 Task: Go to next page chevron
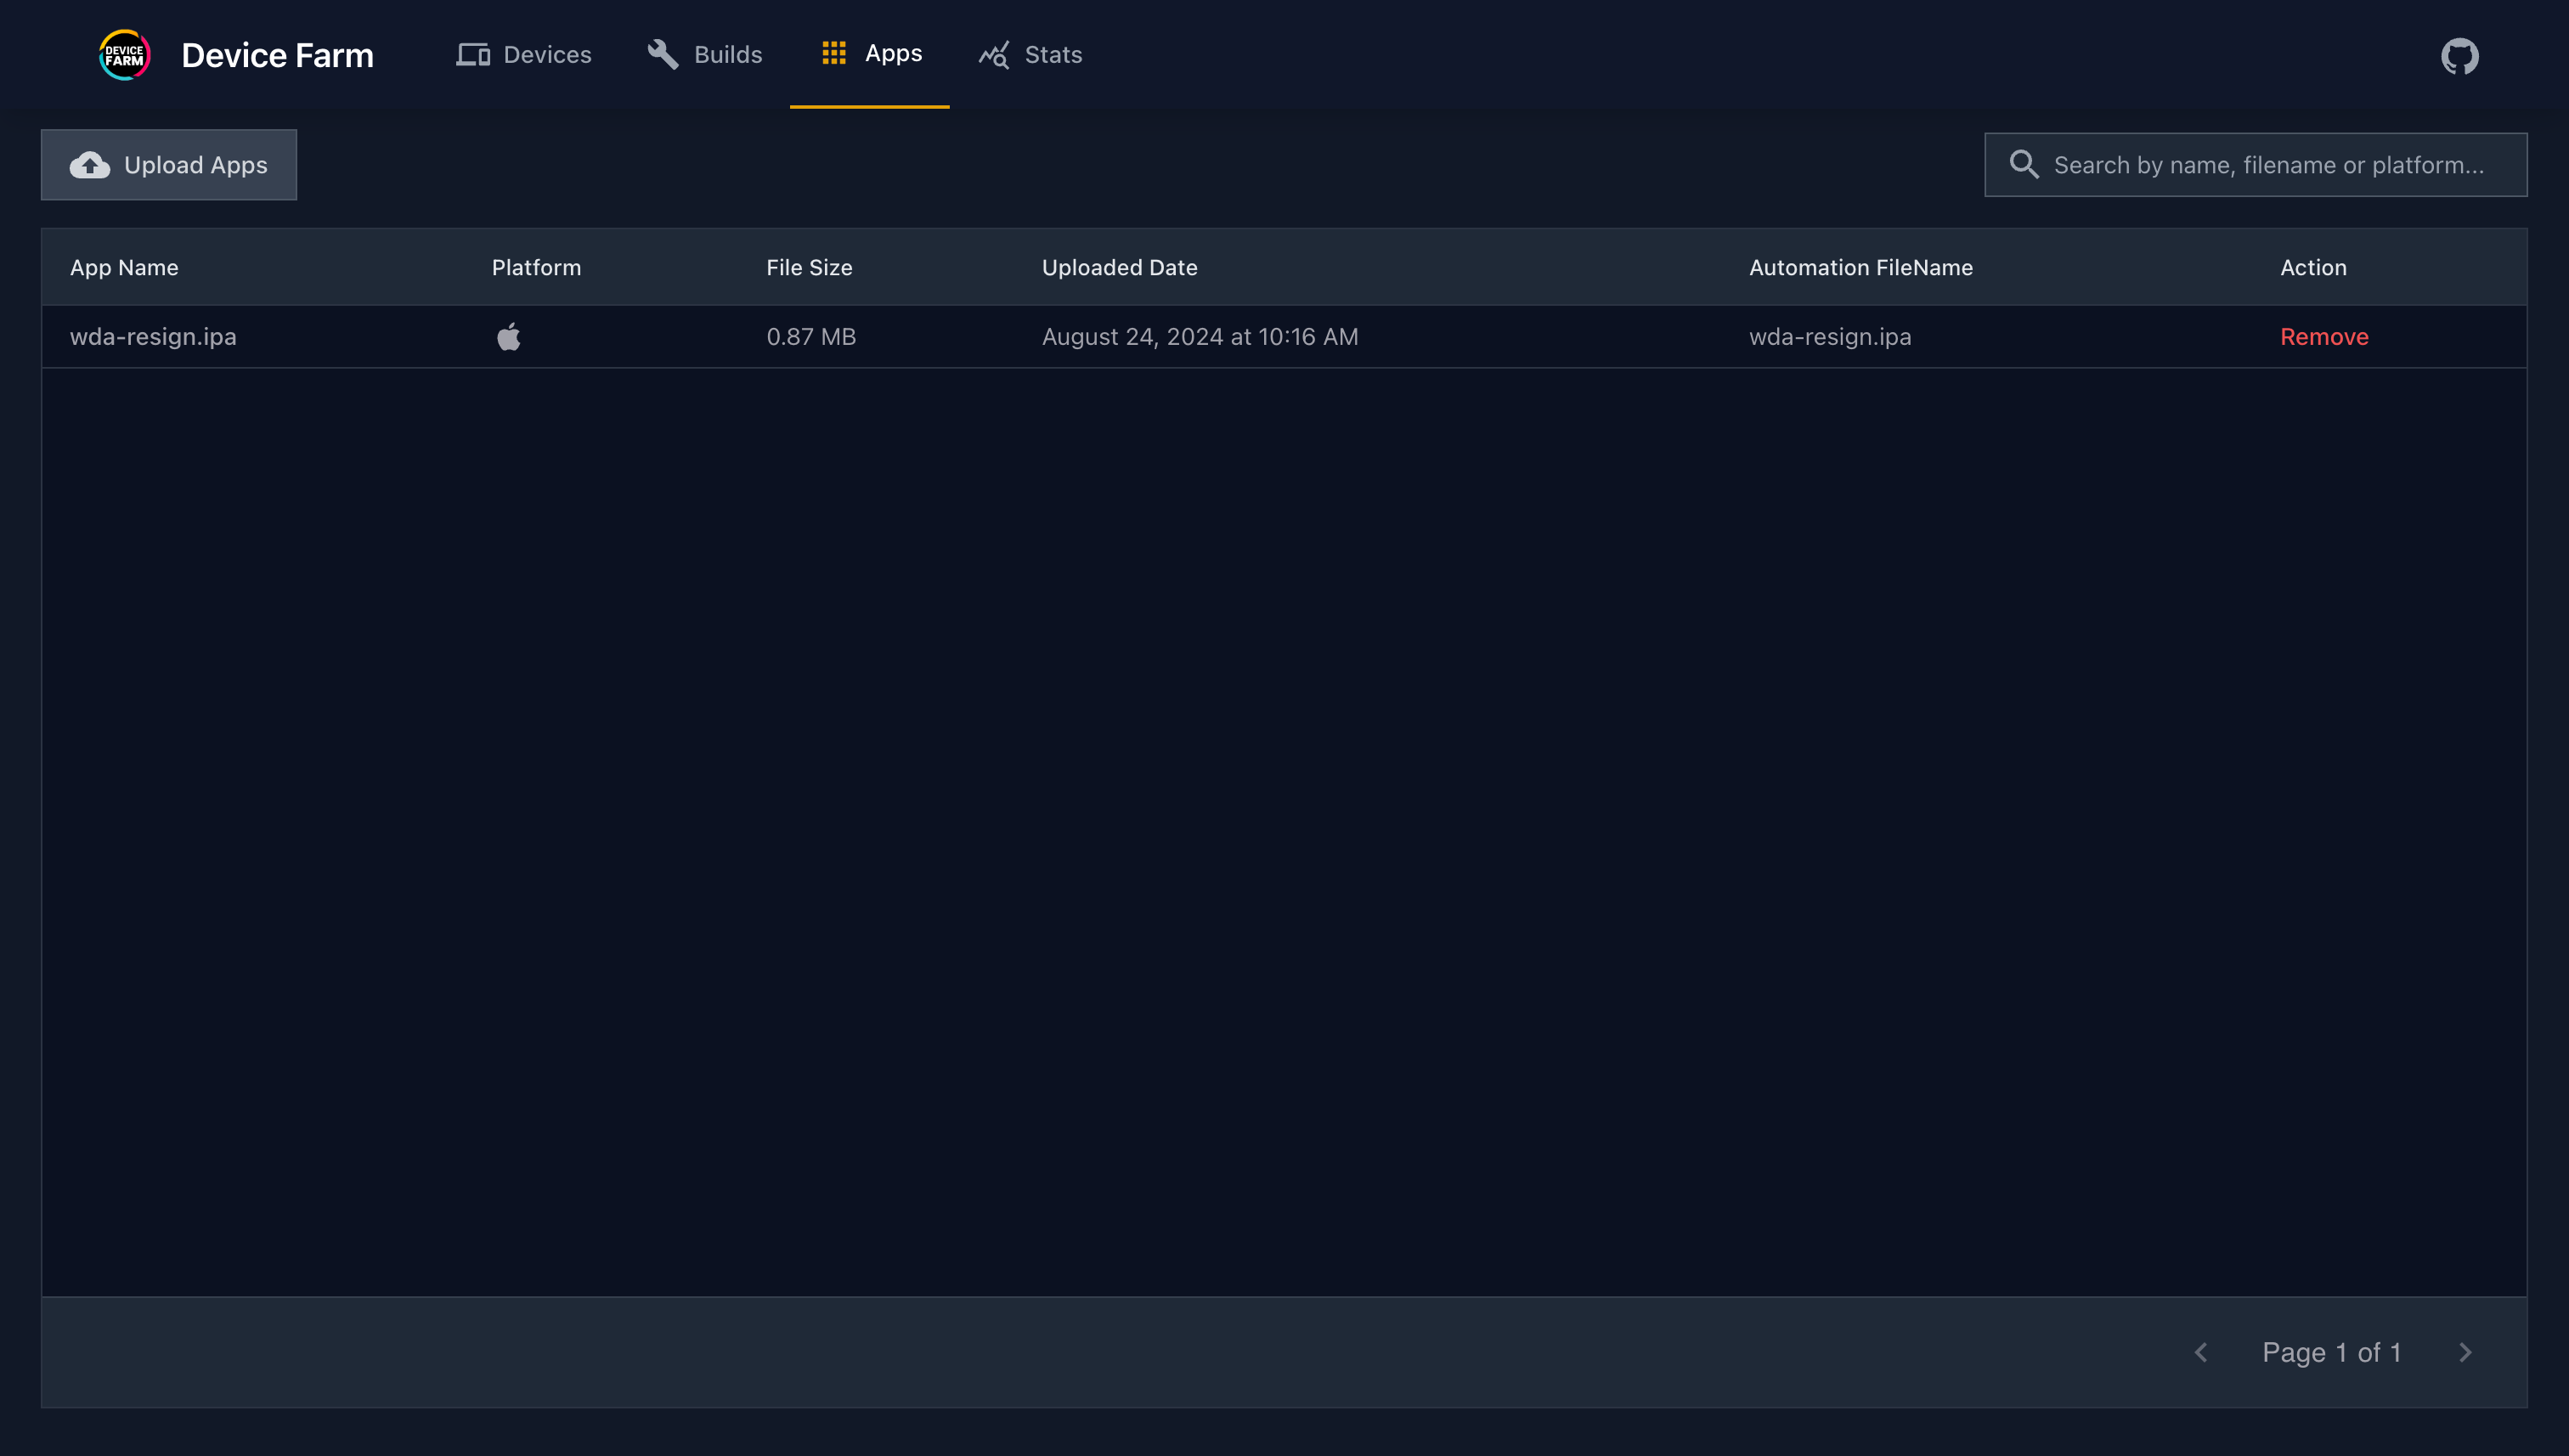pos(2465,1352)
